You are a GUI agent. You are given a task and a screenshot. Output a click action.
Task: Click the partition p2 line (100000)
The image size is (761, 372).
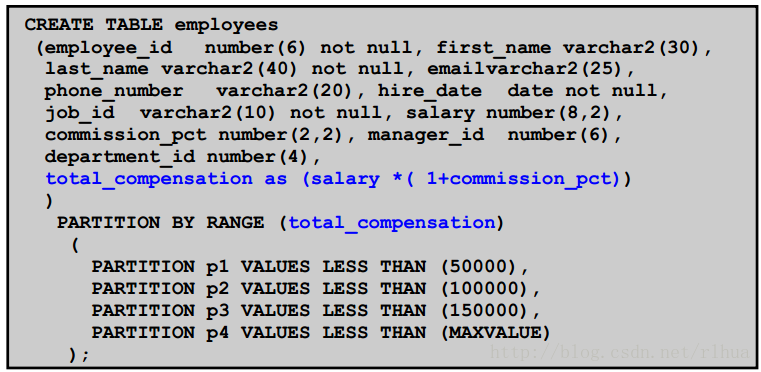316,289
